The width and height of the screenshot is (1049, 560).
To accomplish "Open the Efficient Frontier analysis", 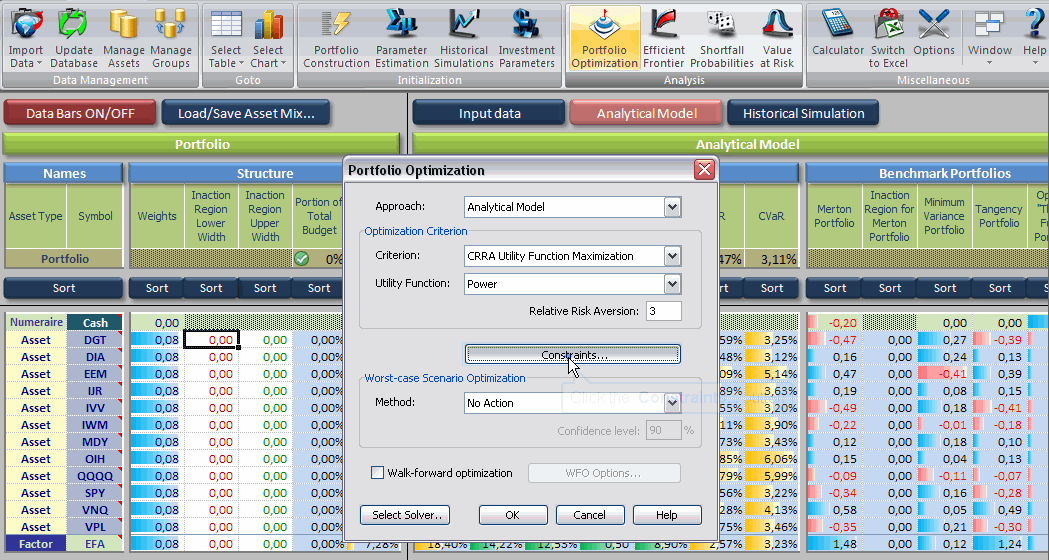I will pyautogui.click(x=664, y=24).
